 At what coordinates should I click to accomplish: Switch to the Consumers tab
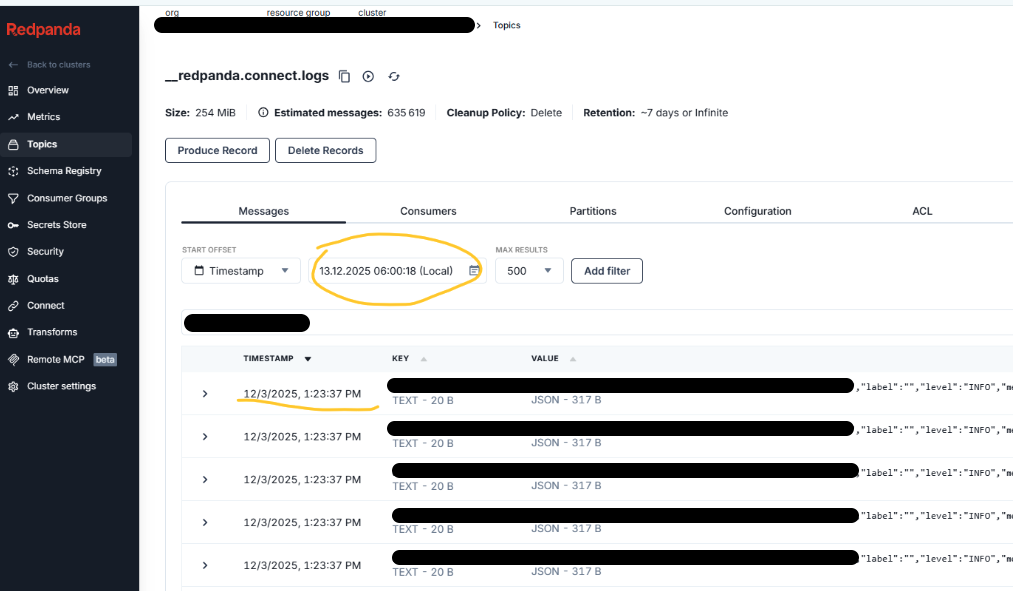click(x=428, y=211)
